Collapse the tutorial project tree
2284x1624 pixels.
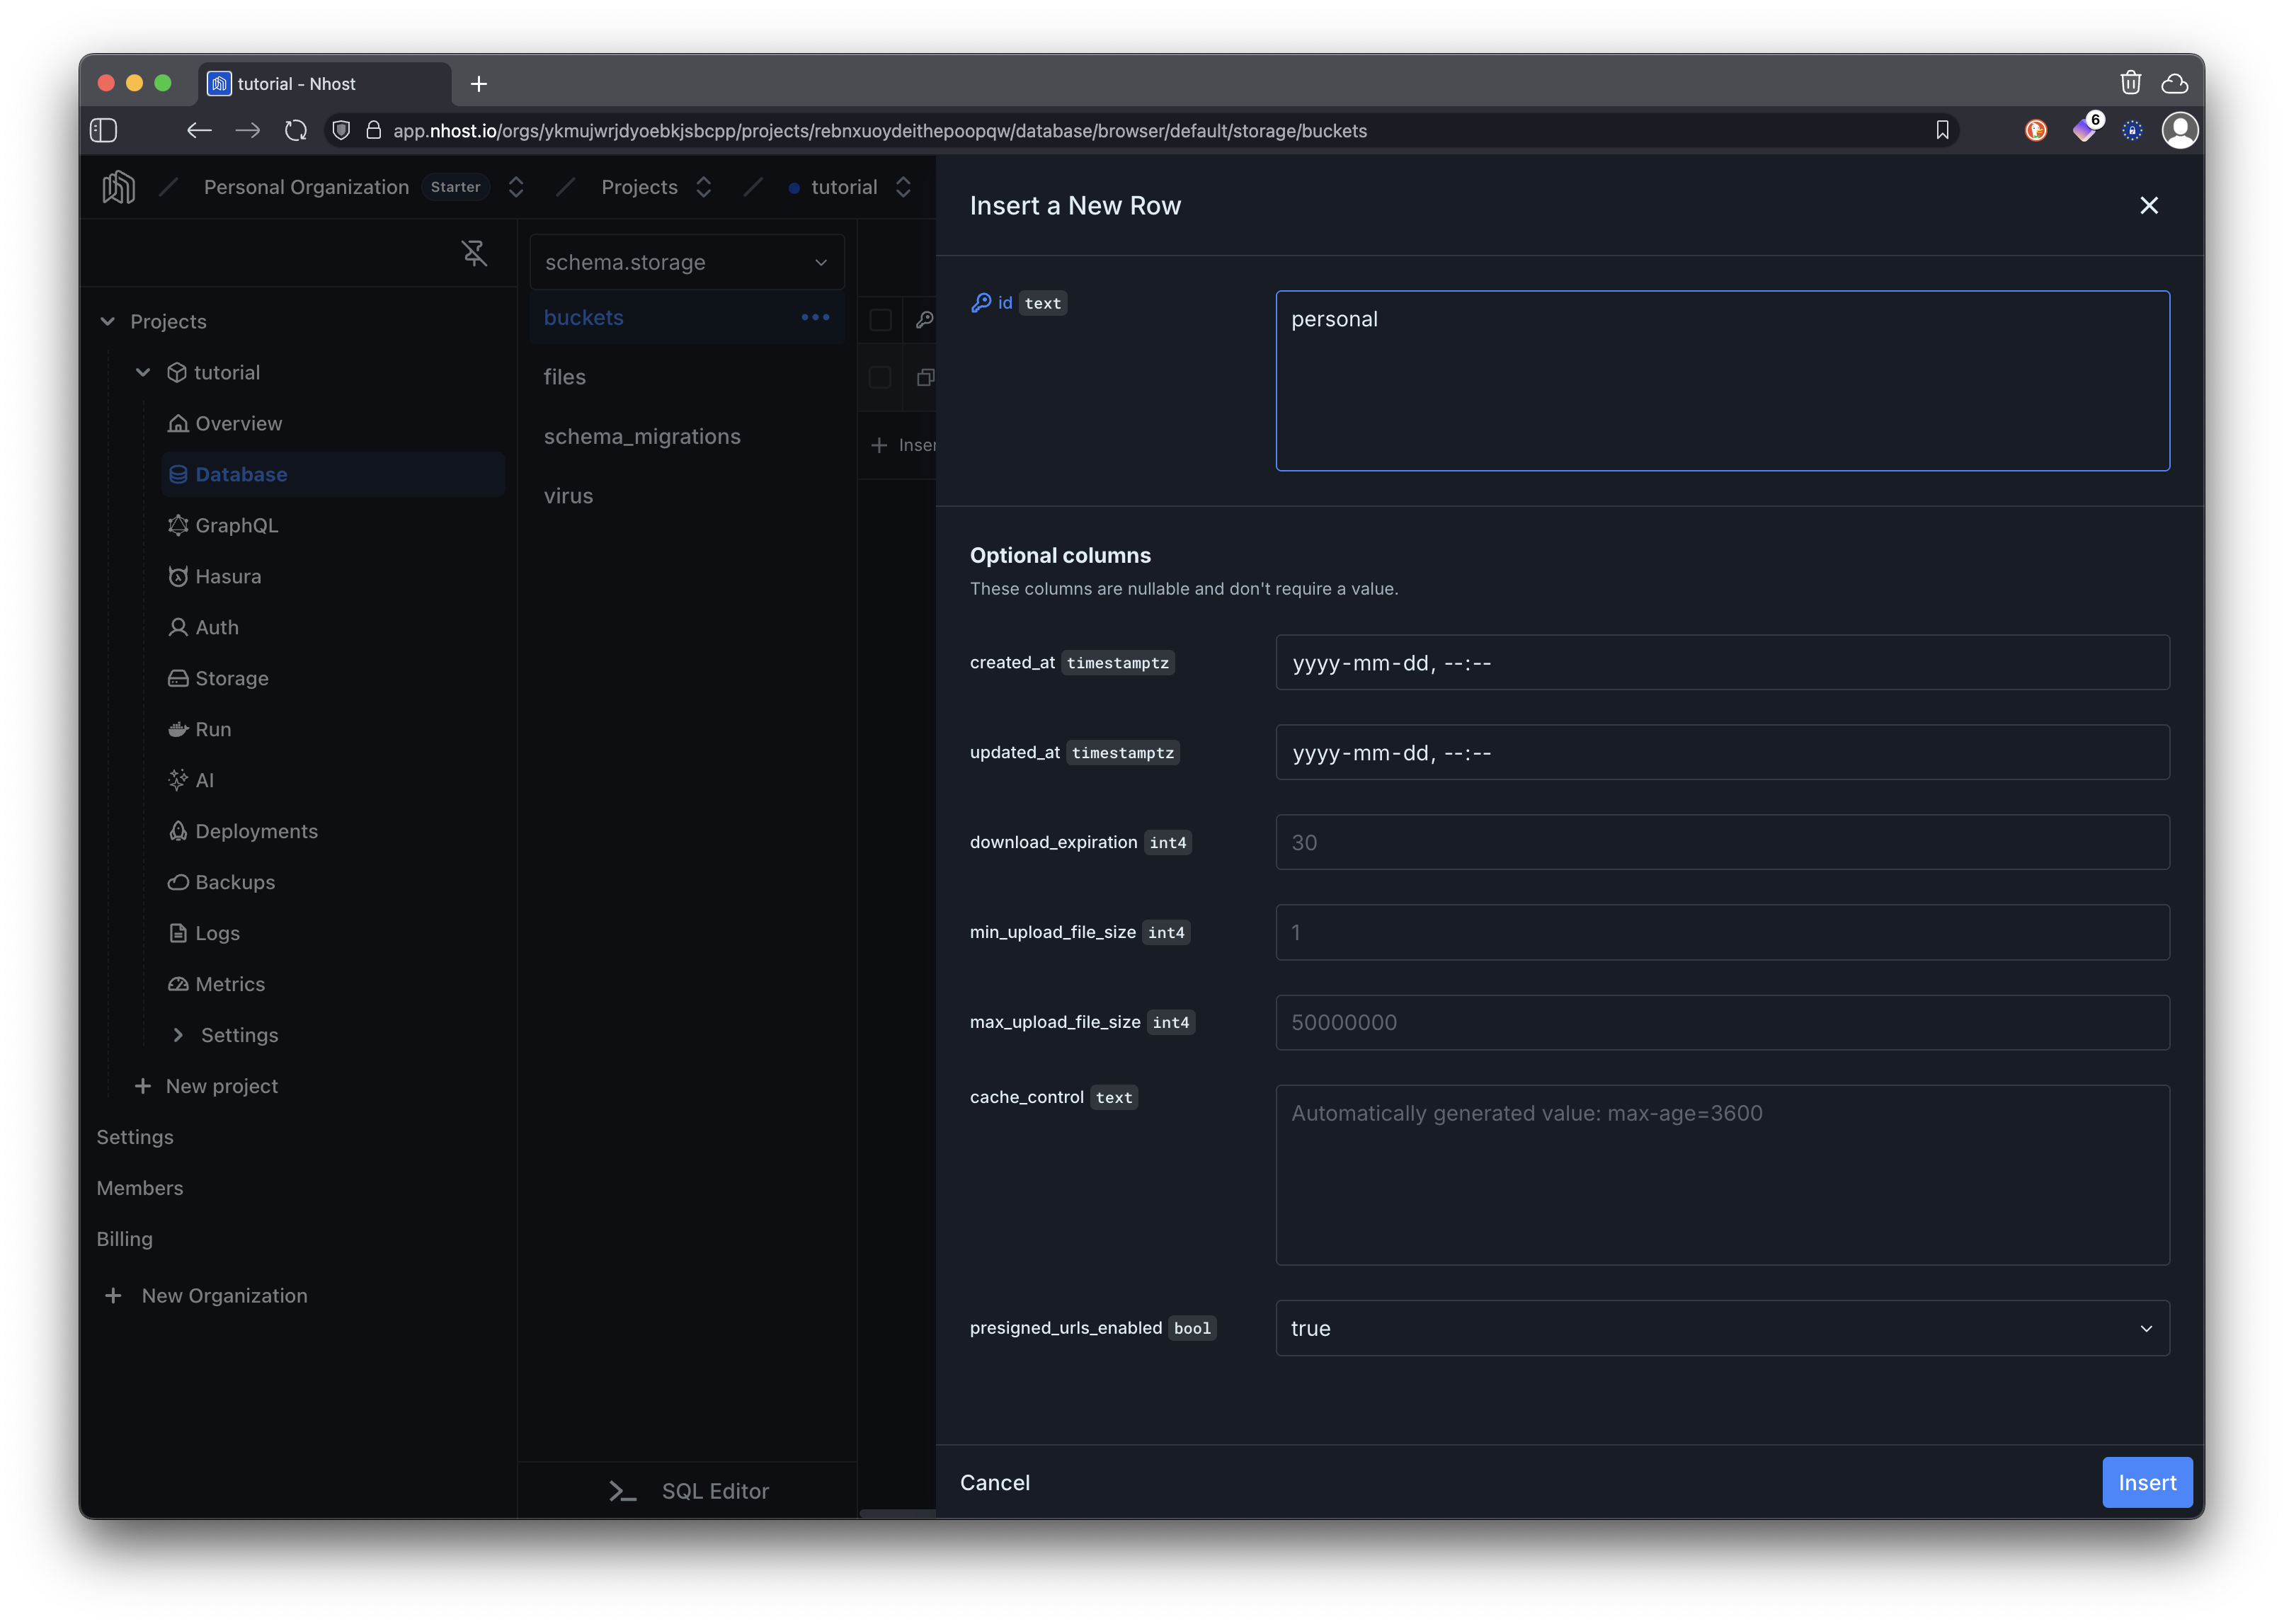click(x=143, y=372)
